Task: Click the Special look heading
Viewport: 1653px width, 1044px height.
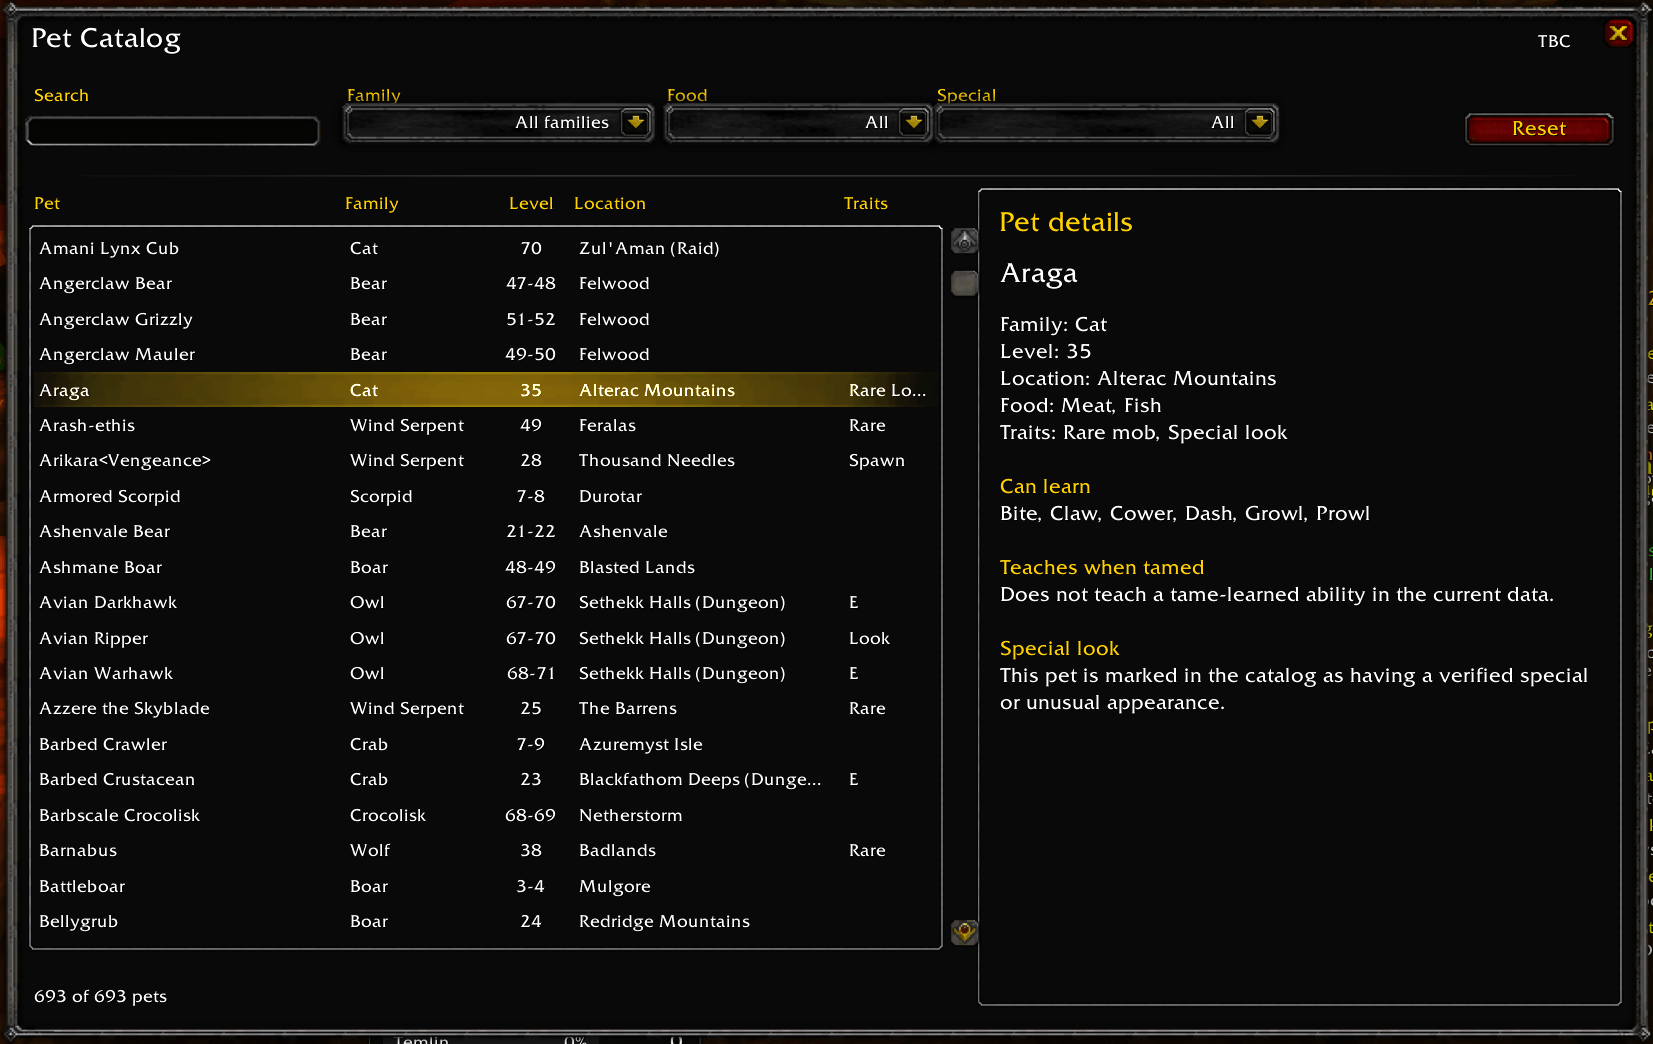Action: click(1059, 648)
